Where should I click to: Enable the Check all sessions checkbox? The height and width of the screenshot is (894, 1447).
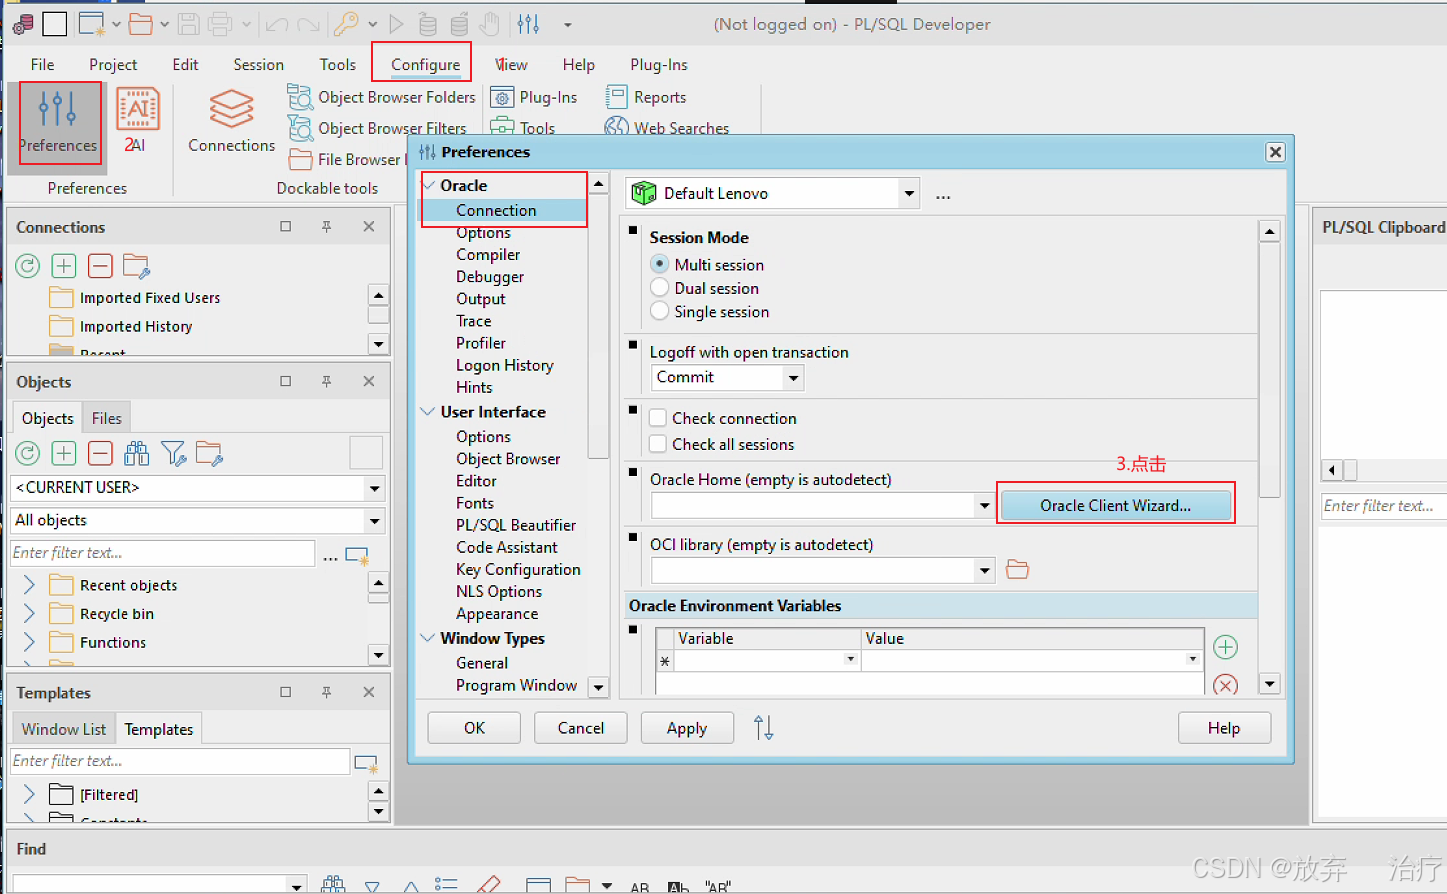657,444
